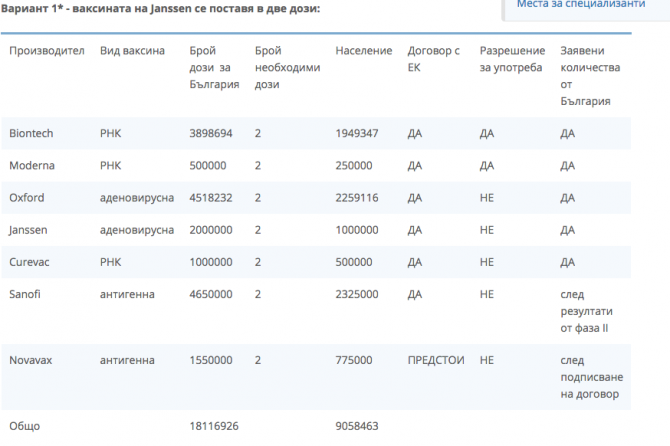Click the Curevac manufacturer cell

click(31, 262)
